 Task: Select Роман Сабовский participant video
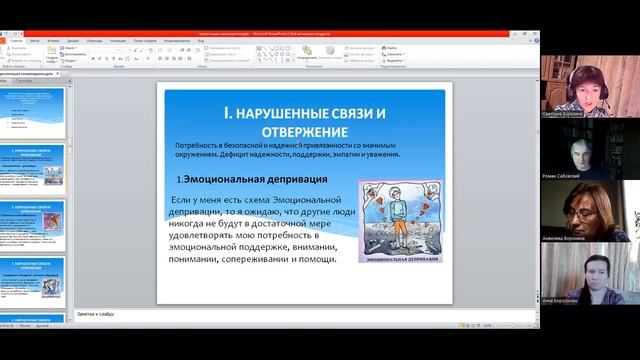590,149
